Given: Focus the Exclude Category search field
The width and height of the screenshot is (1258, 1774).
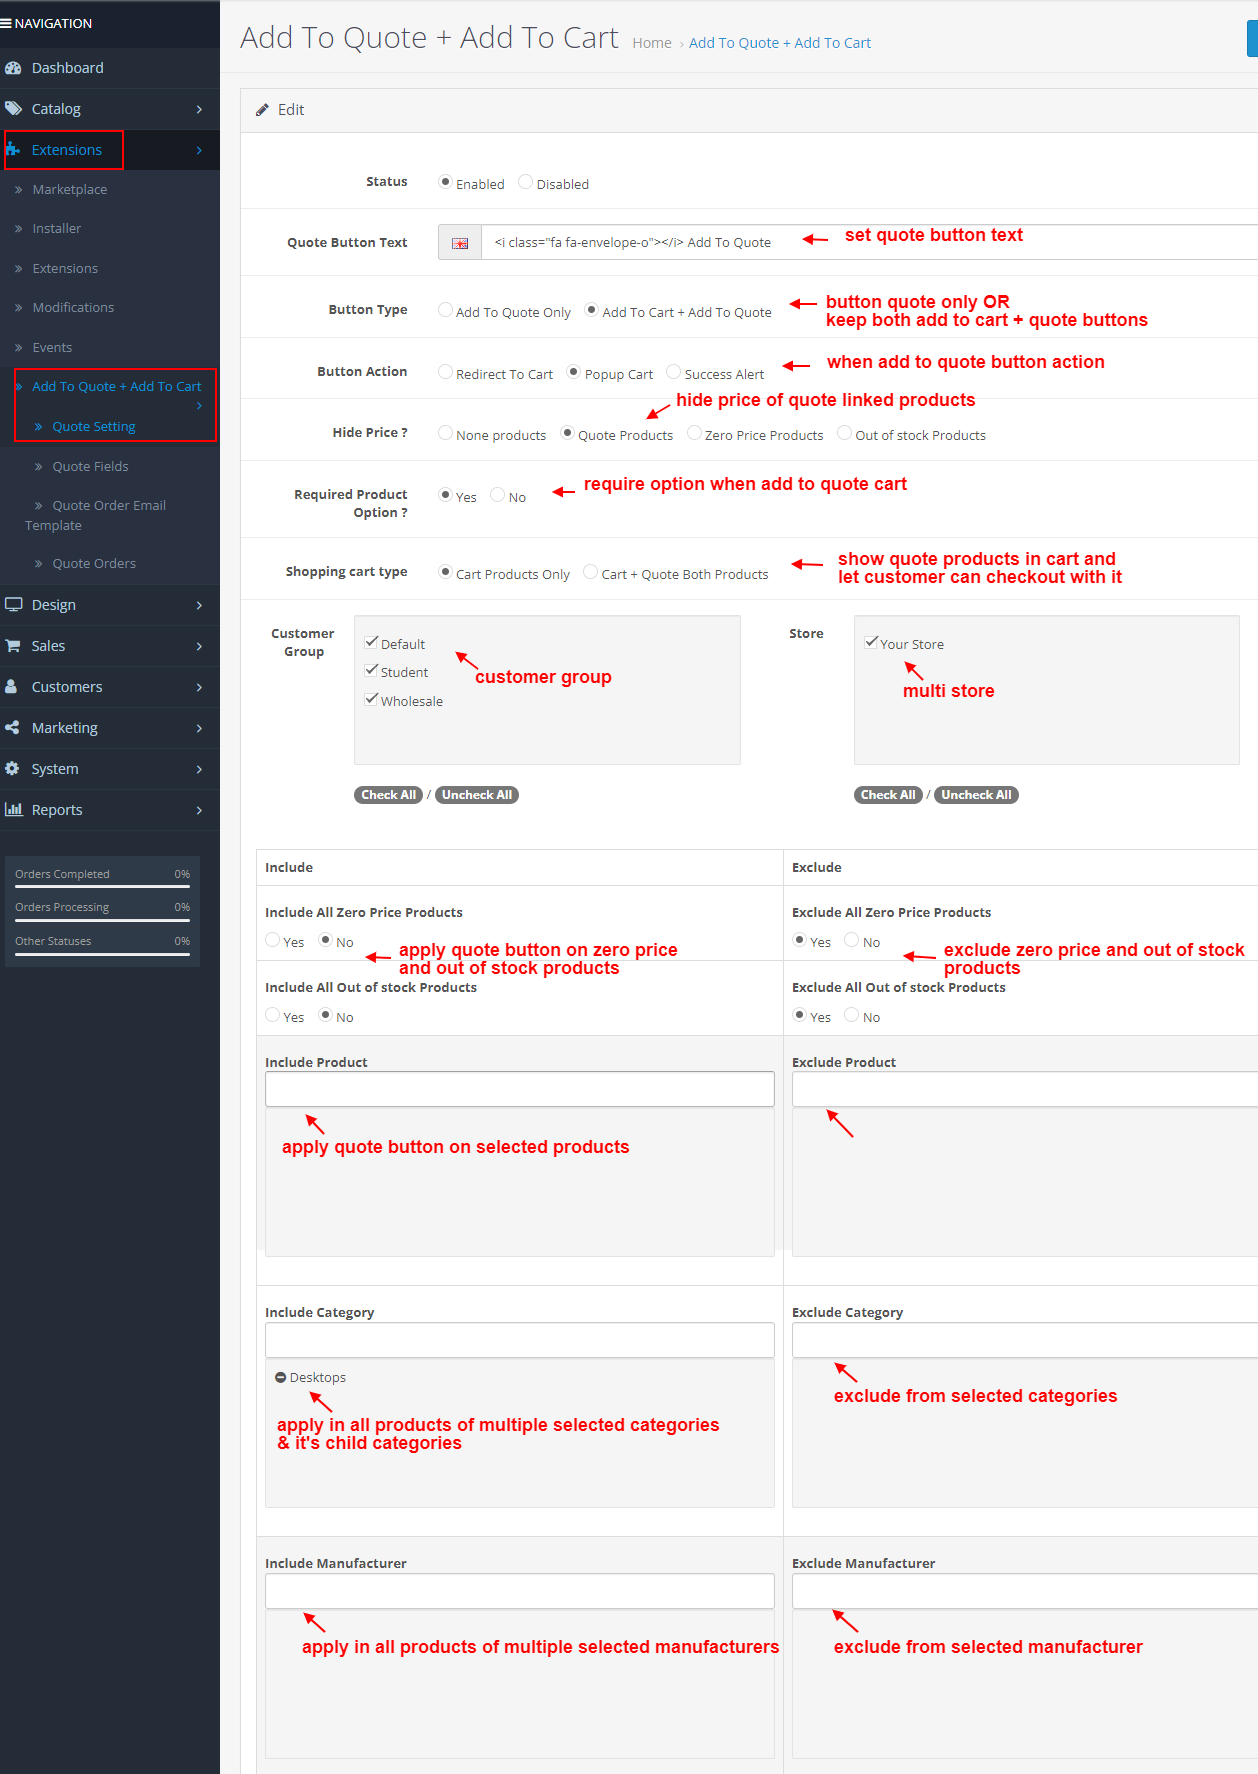Looking at the screenshot, I should pos(1025,1340).
